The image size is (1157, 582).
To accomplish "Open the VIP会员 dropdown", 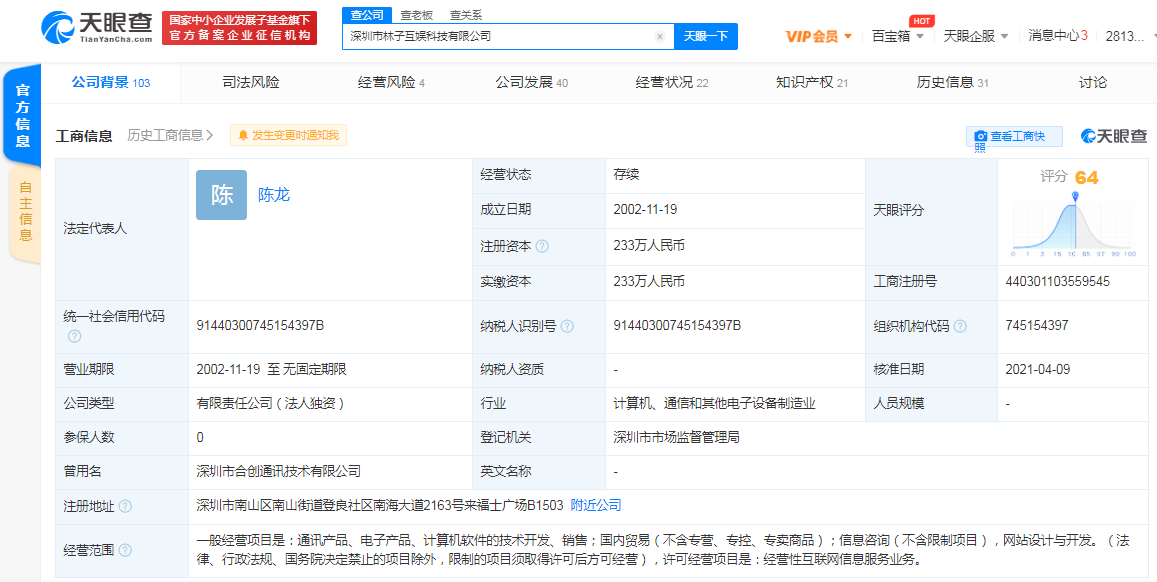I will point(818,36).
